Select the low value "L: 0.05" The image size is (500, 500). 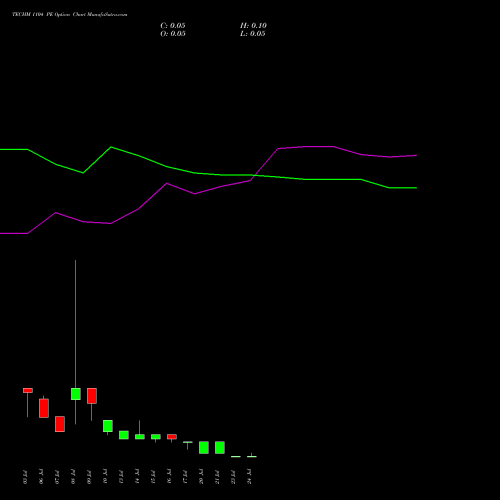[x=253, y=34]
